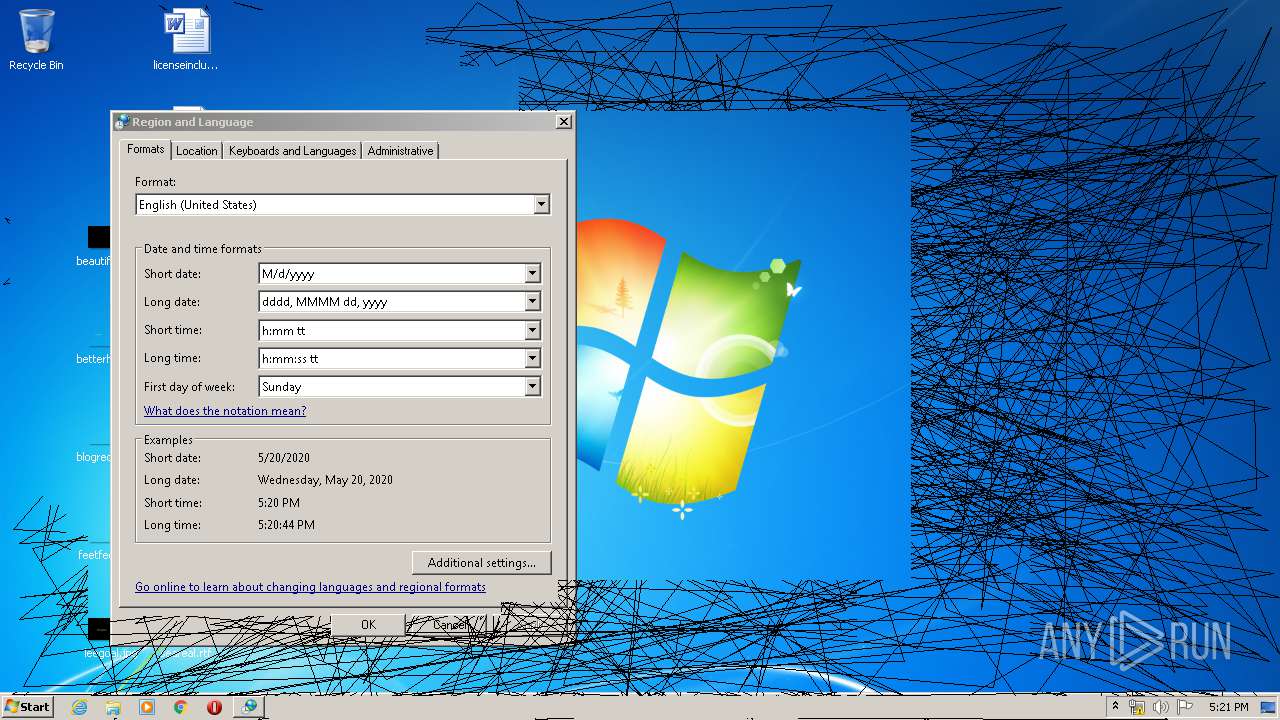Image resolution: width=1280 pixels, height=720 pixels.
Task: Select the Region and Language taskbar item
Action: coord(249,707)
